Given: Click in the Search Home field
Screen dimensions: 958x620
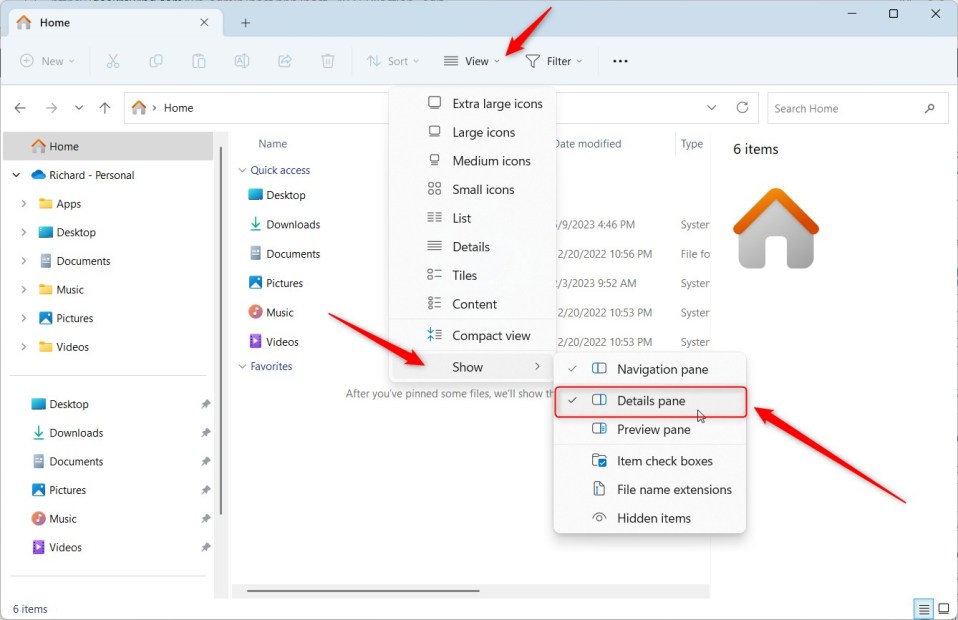Looking at the screenshot, I should 845,108.
